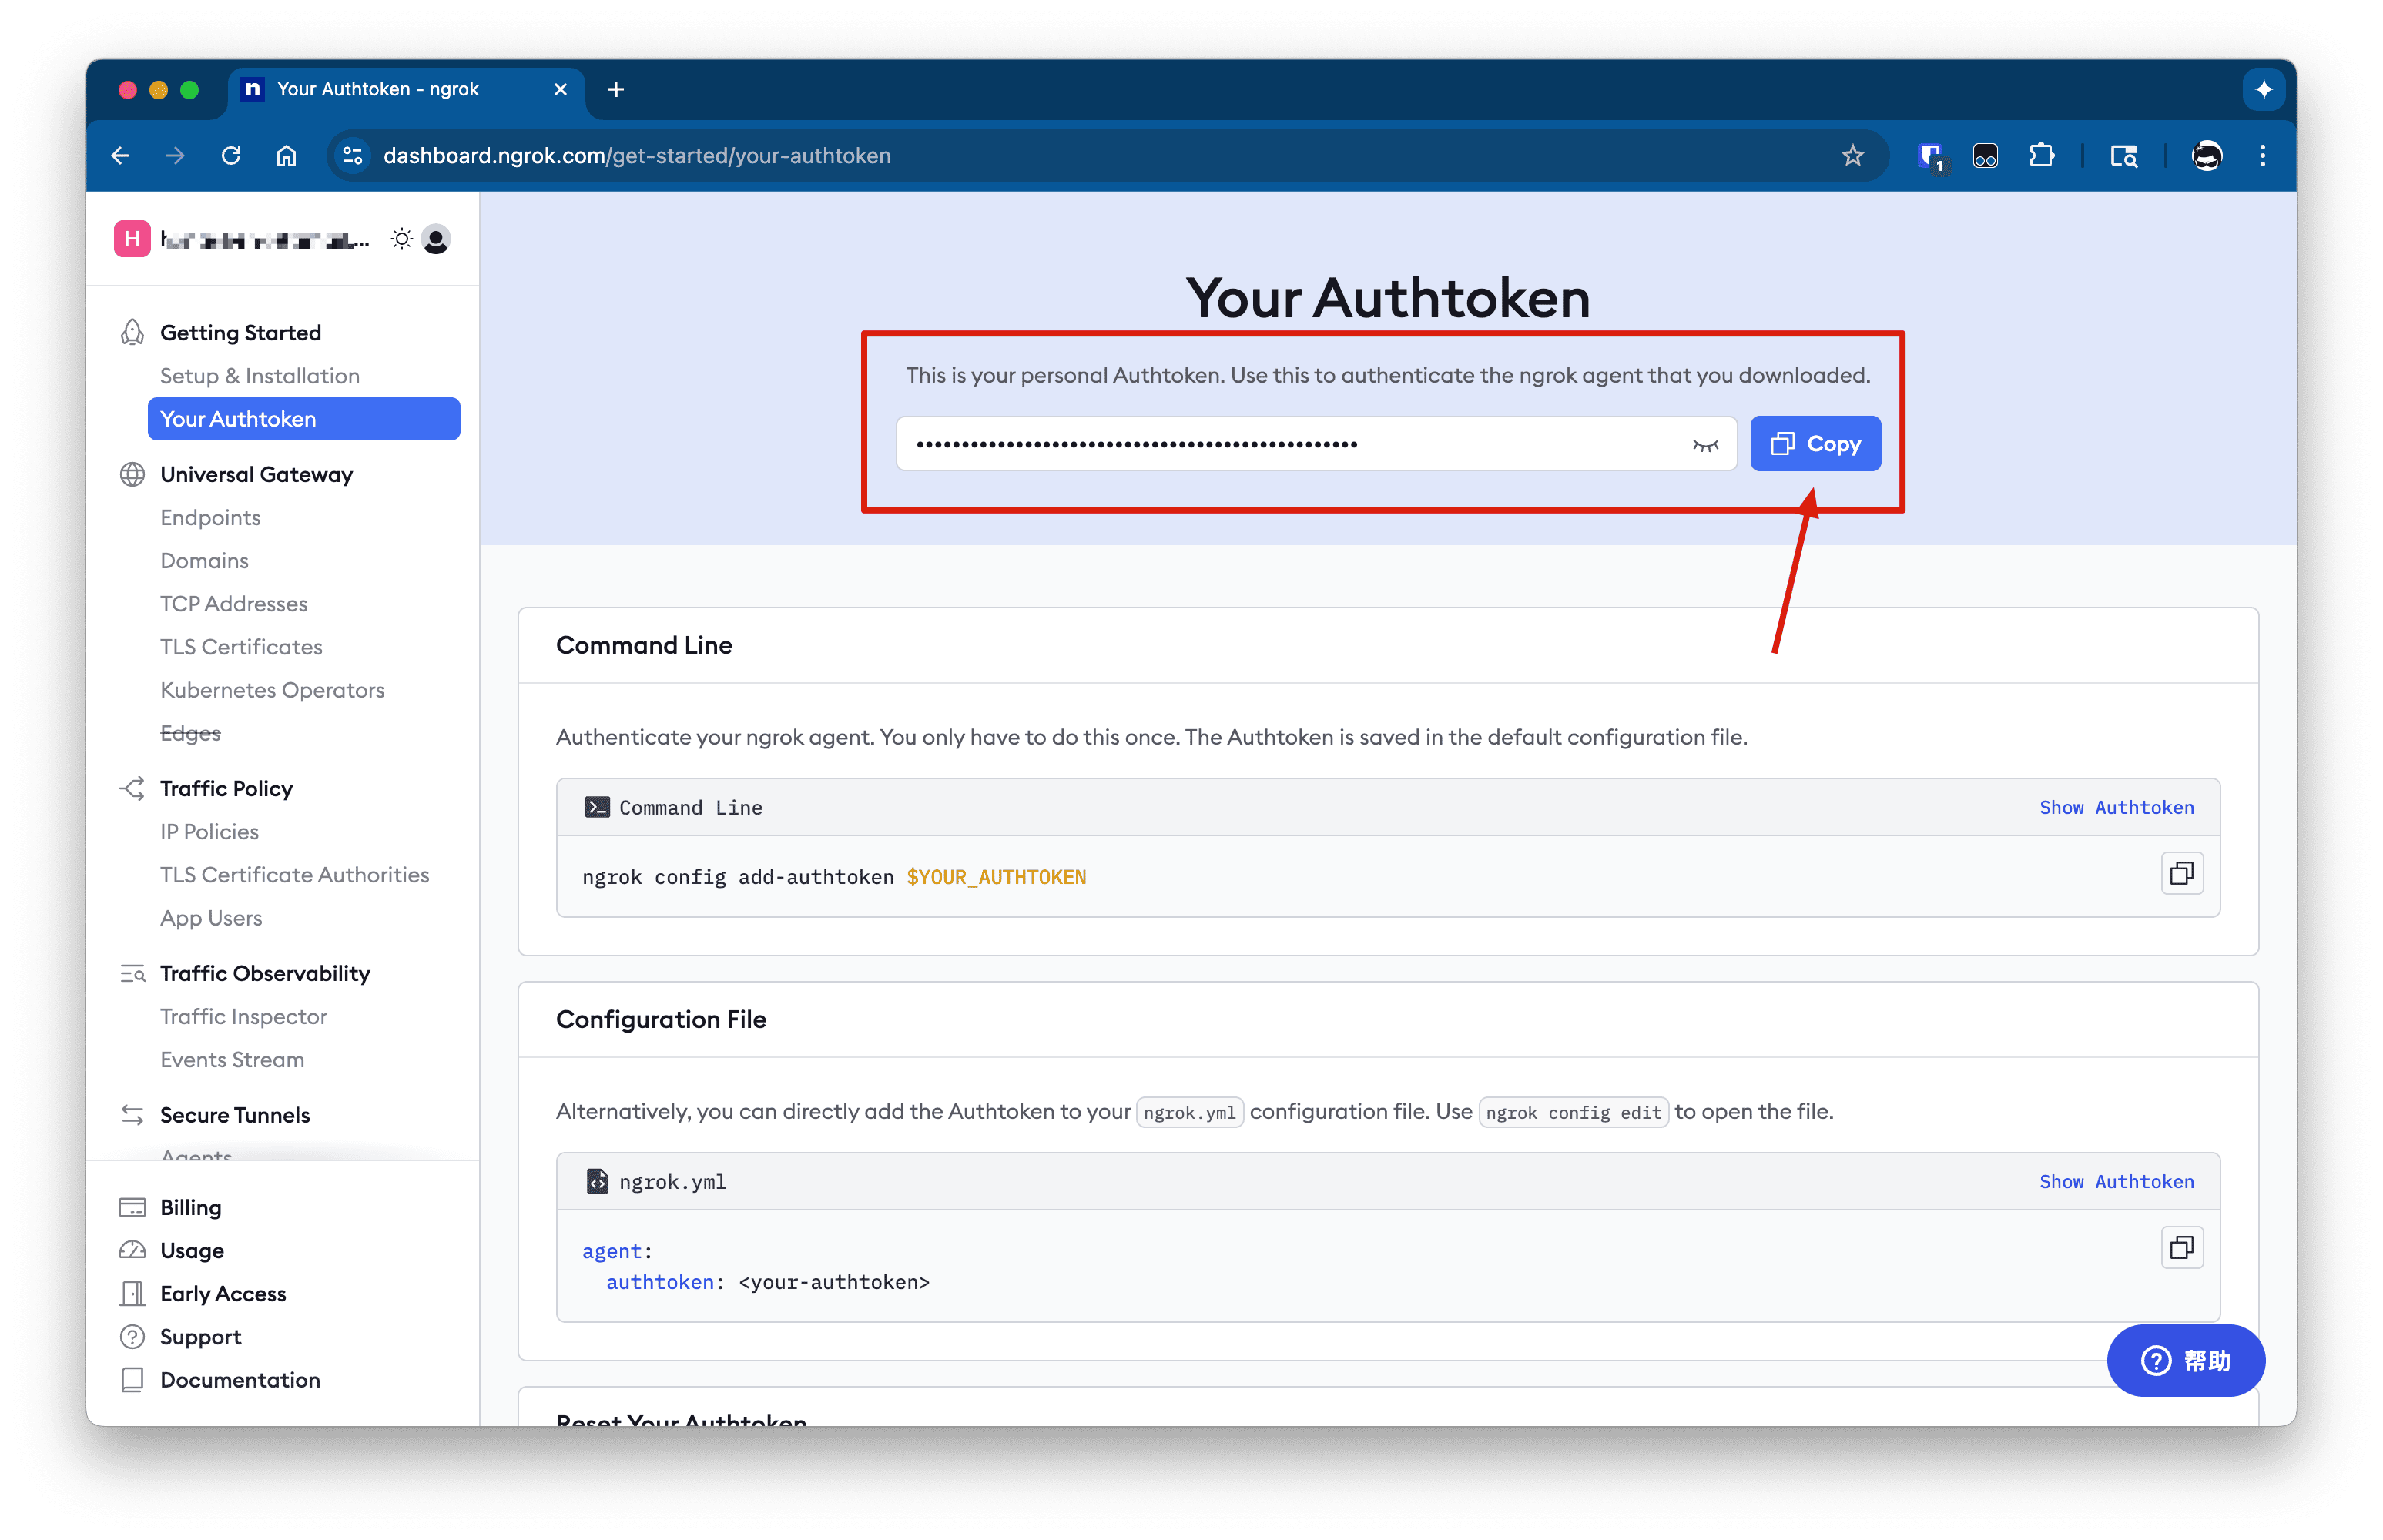Viewport: 2383px width, 1540px height.
Task: Show Authtoken in ngrok.yml block
Action: pyautogui.click(x=2116, y=1182)
